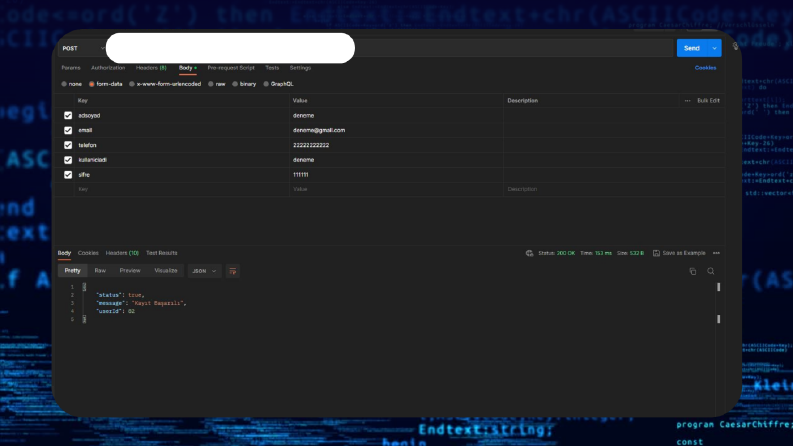
Task: Open the three-dot menu beside Save as Example
Action: 716,253
